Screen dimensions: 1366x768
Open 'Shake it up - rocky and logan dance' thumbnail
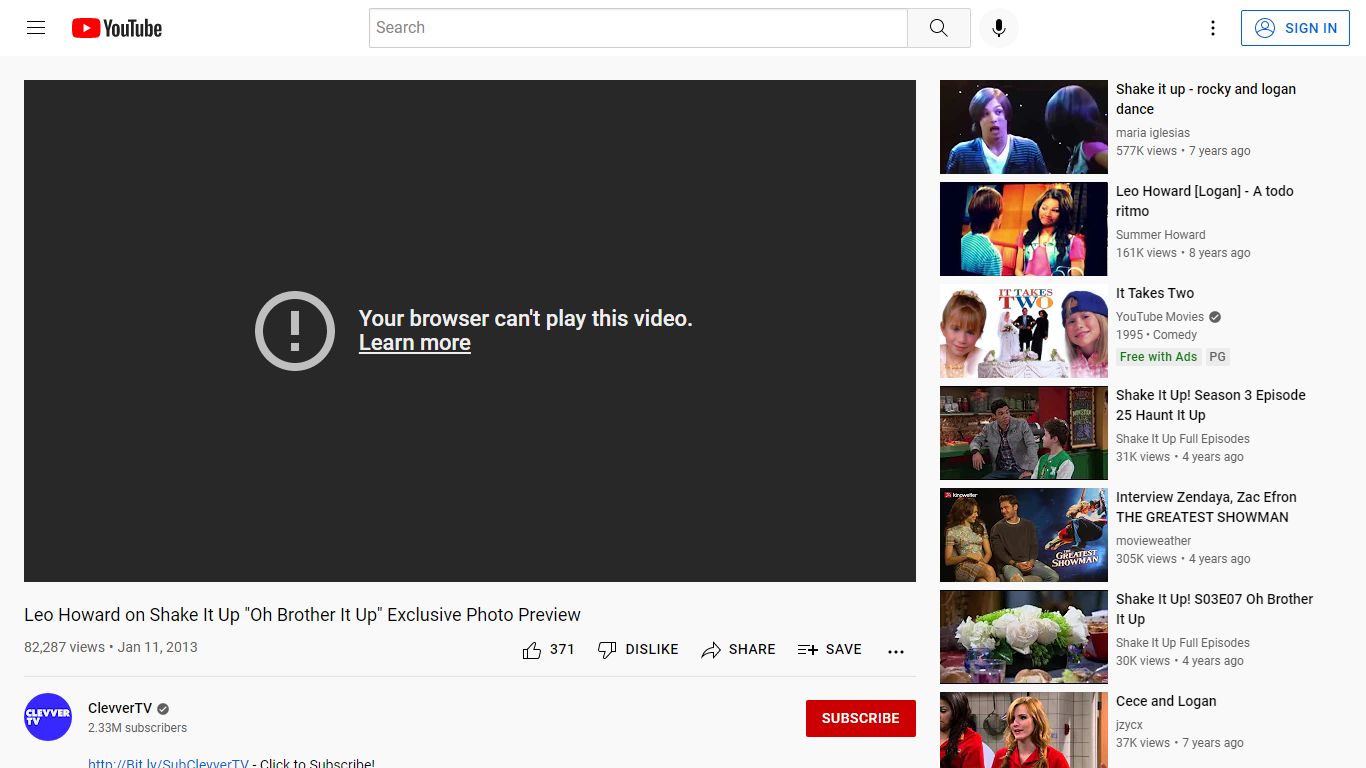pos(1024,127)
